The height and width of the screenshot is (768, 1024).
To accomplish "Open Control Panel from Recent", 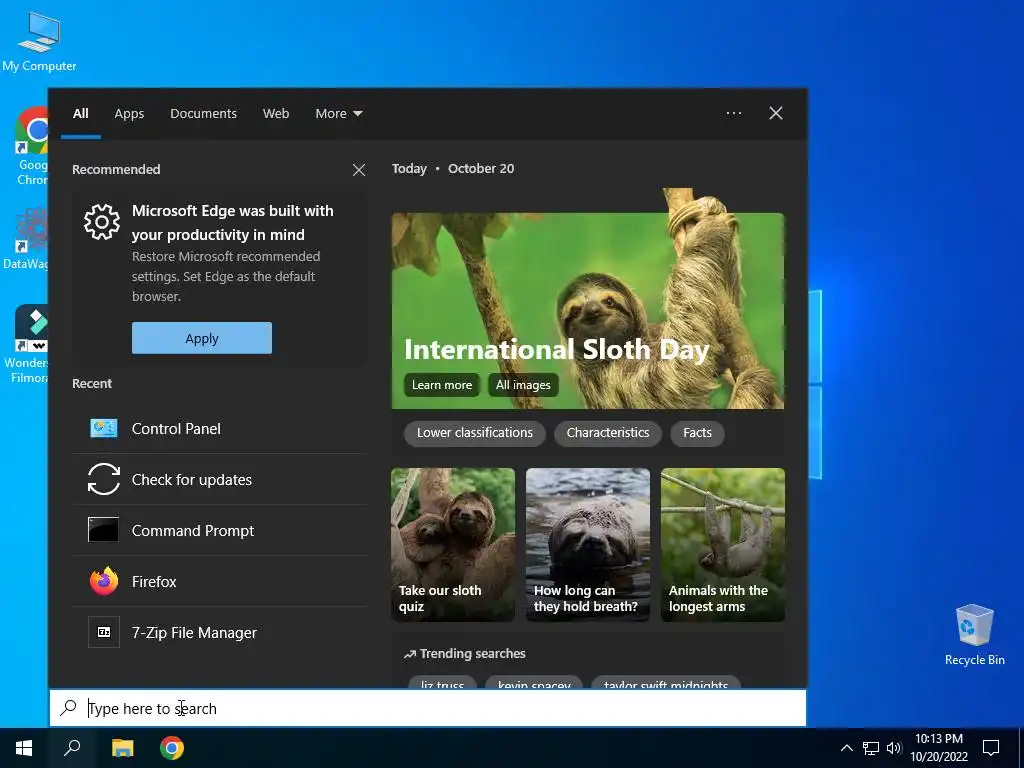I will pyautogui.click(x=220, y=428).
